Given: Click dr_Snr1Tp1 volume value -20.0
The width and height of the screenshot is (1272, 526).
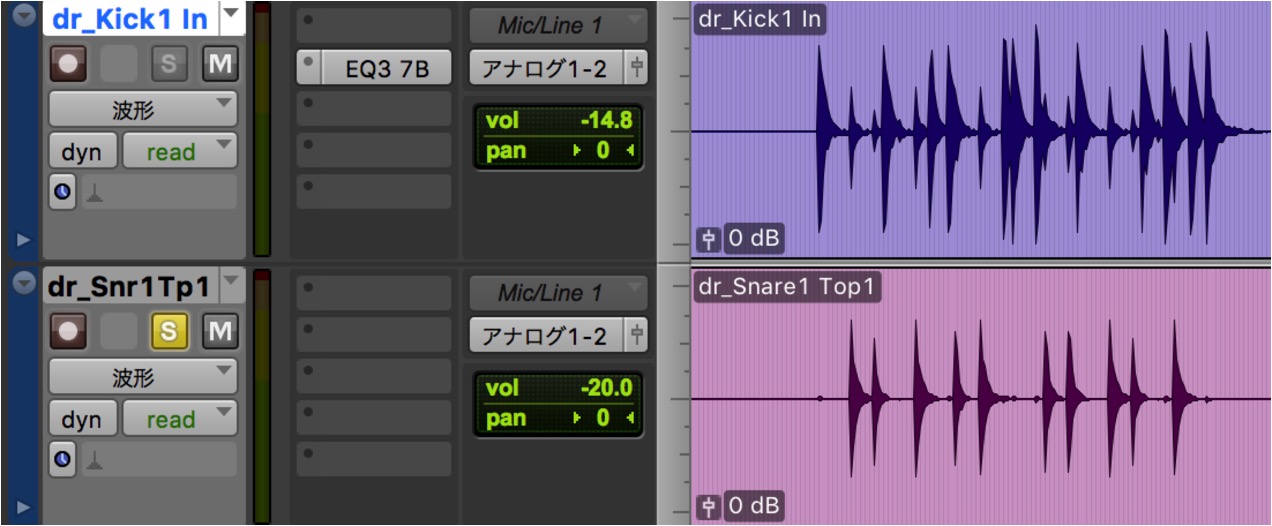Looking at the screenshot, I should (606, 388).
